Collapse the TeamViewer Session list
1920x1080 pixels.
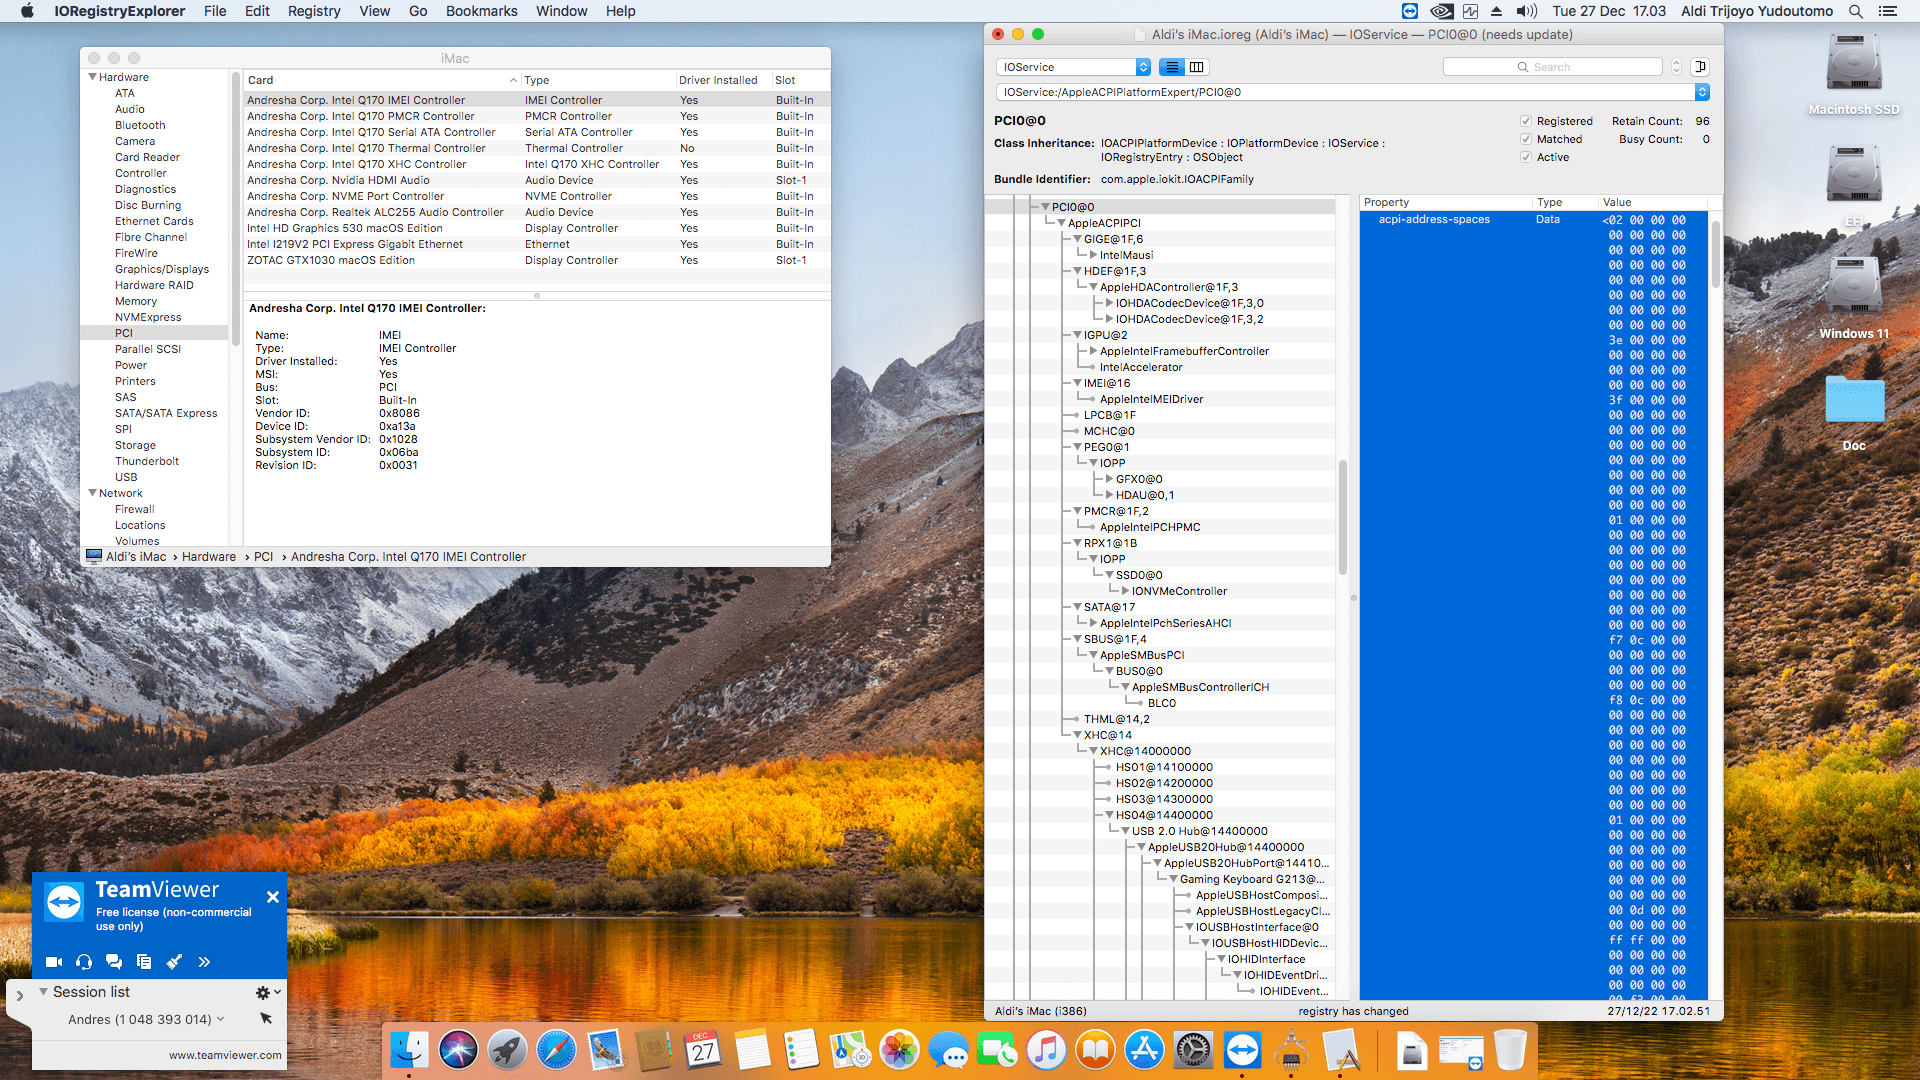pyautogui.click(x=43, y=992)
